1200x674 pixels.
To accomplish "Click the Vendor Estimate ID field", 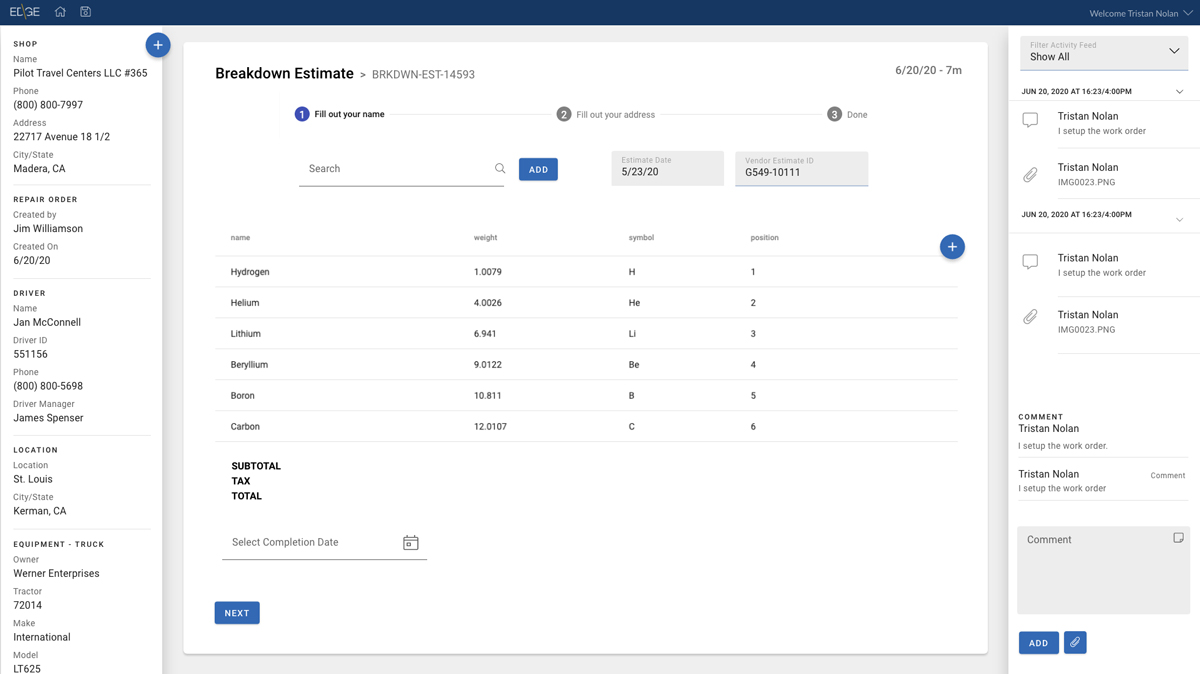I will coord(801,169).
